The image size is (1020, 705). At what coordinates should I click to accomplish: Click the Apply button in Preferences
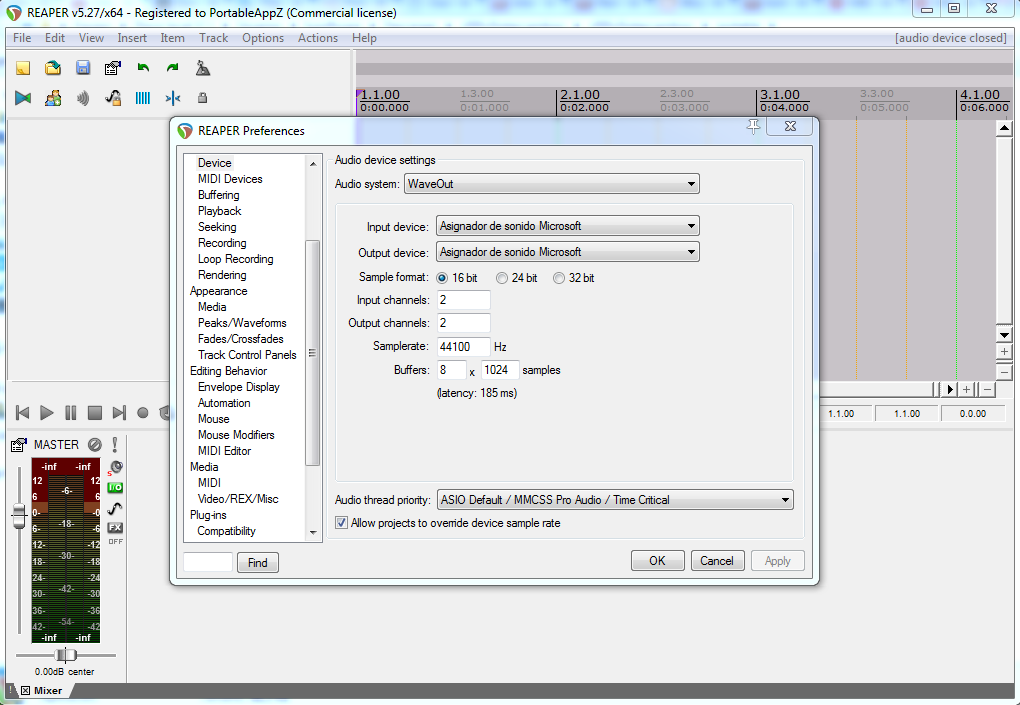(777, 561)
